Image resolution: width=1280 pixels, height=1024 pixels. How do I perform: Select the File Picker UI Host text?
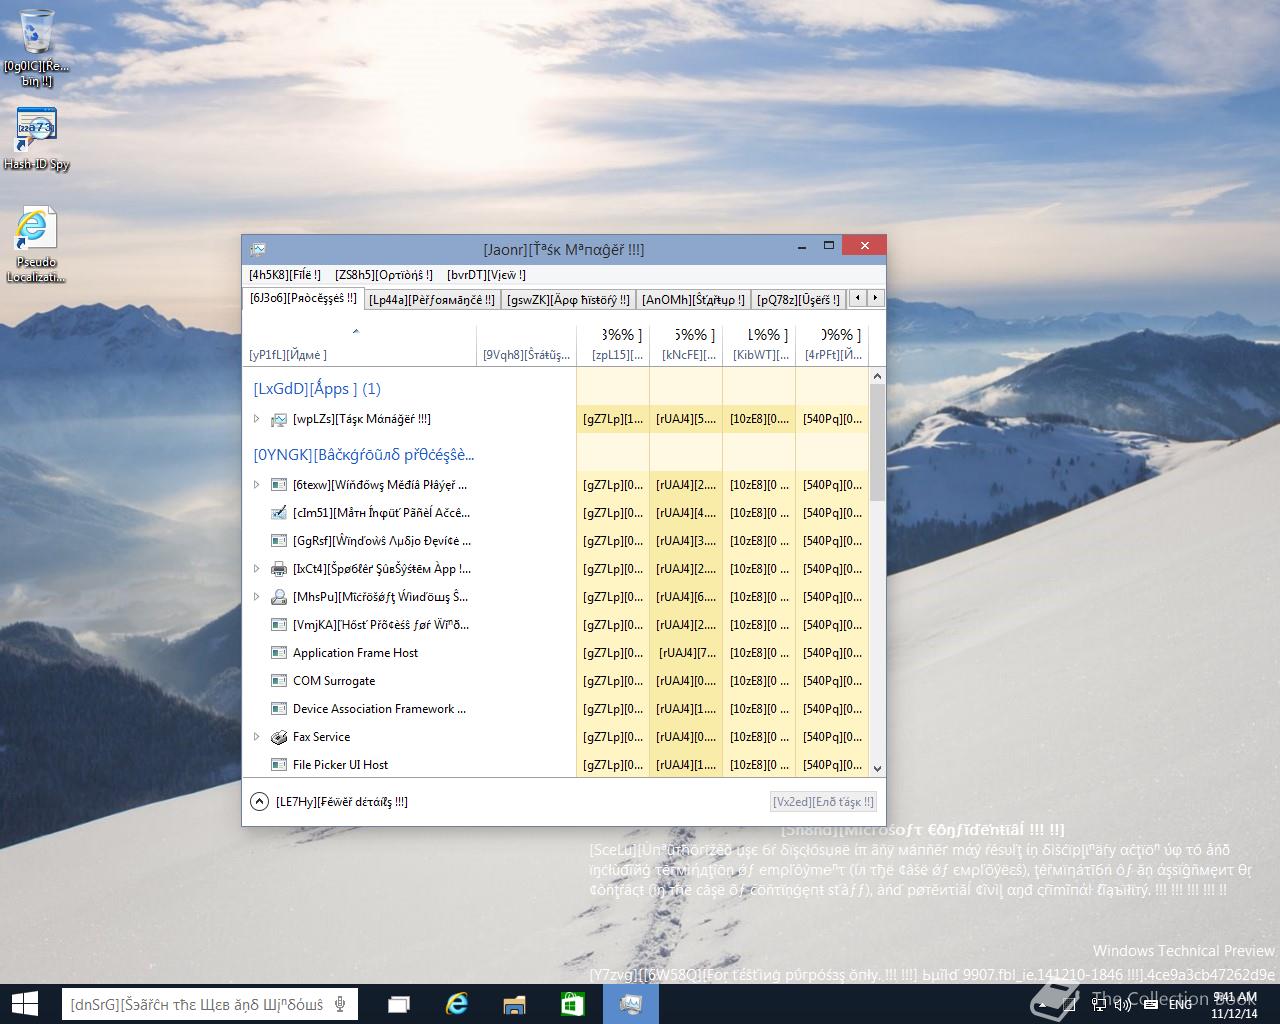[340, 765]
